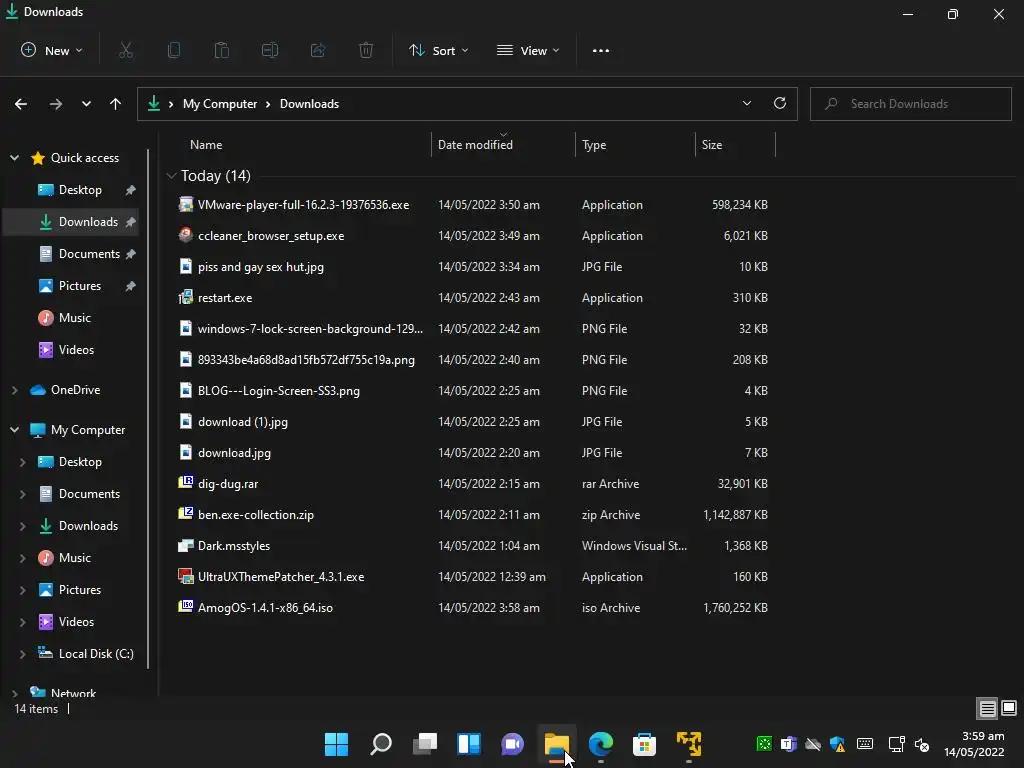
Task: Select Documents in Quick access
Action: click(x=89, y=253)
